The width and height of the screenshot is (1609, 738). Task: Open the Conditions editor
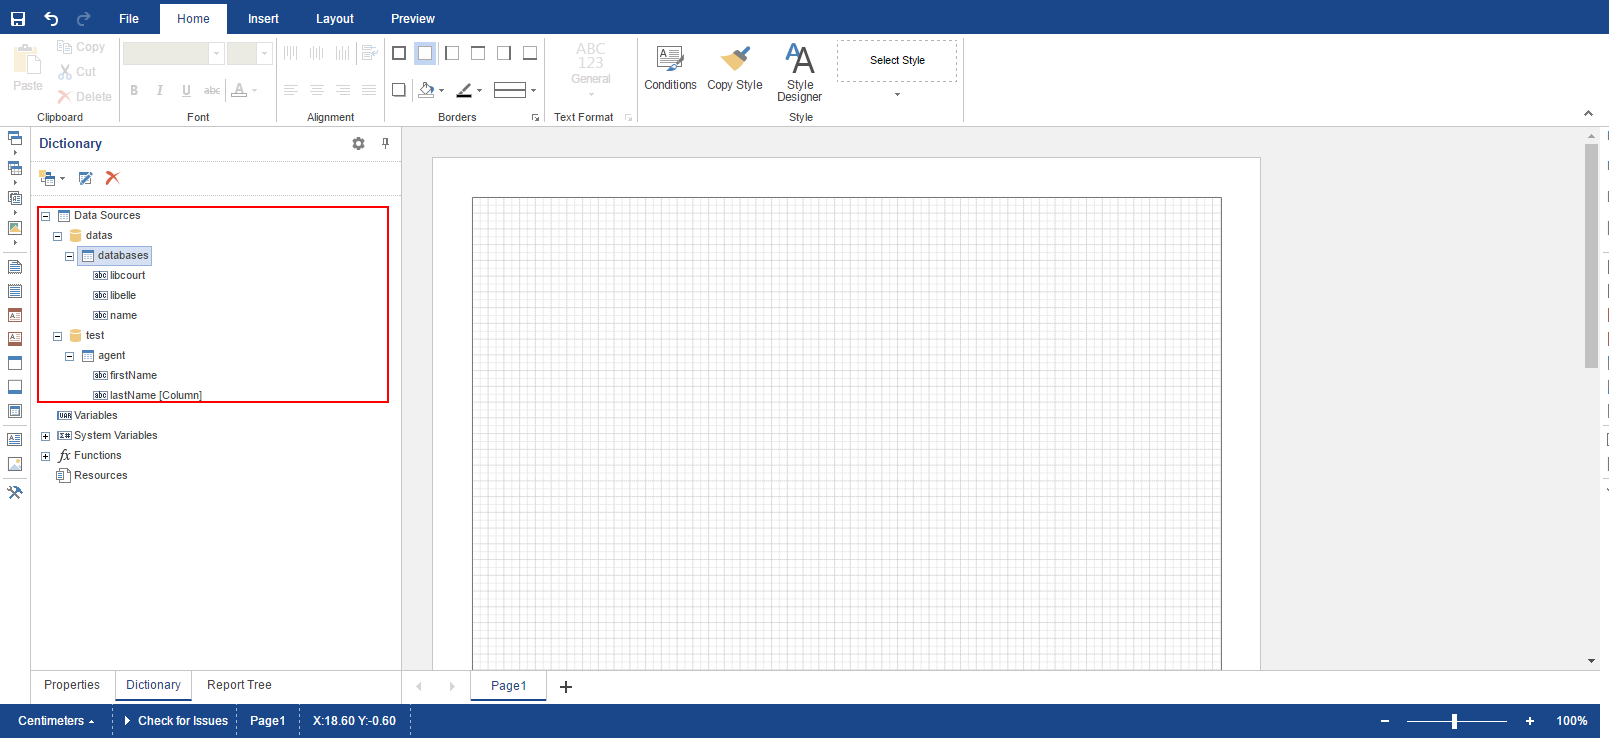(670, 68)
